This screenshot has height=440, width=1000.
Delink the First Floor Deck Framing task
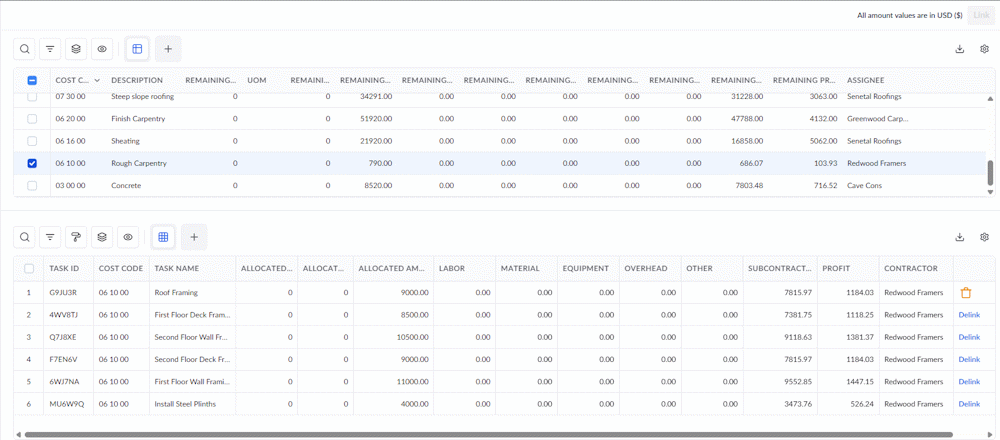click(x=969, y=315)
